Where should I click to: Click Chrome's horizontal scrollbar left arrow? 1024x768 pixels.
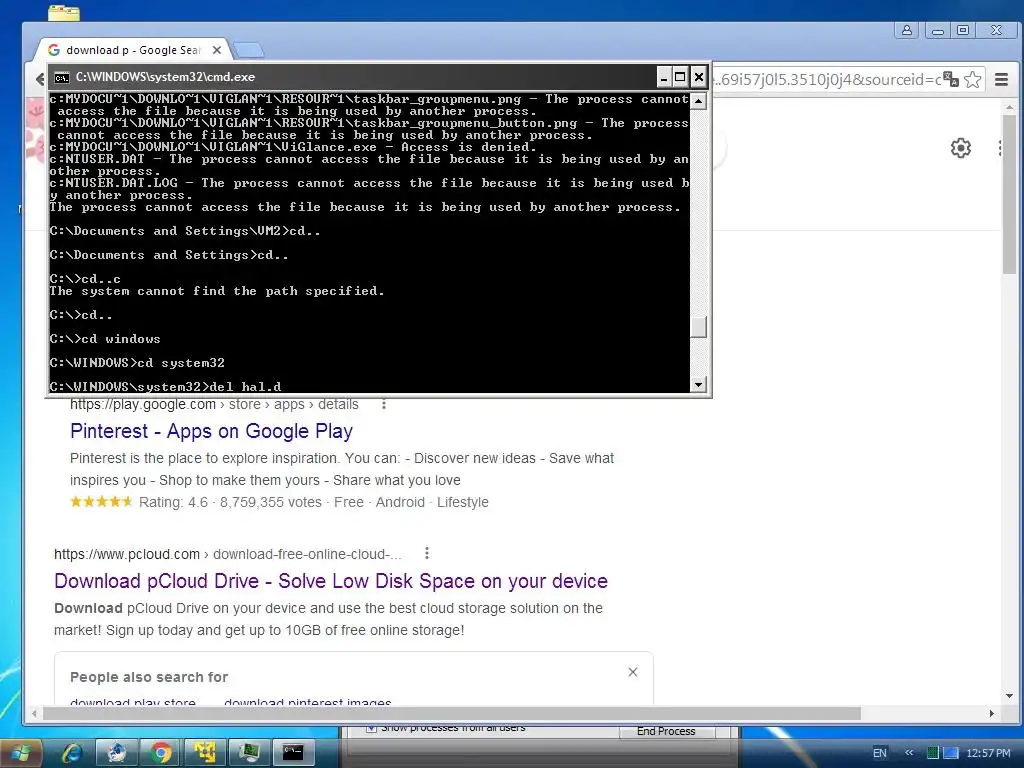(x=34, y=714)
